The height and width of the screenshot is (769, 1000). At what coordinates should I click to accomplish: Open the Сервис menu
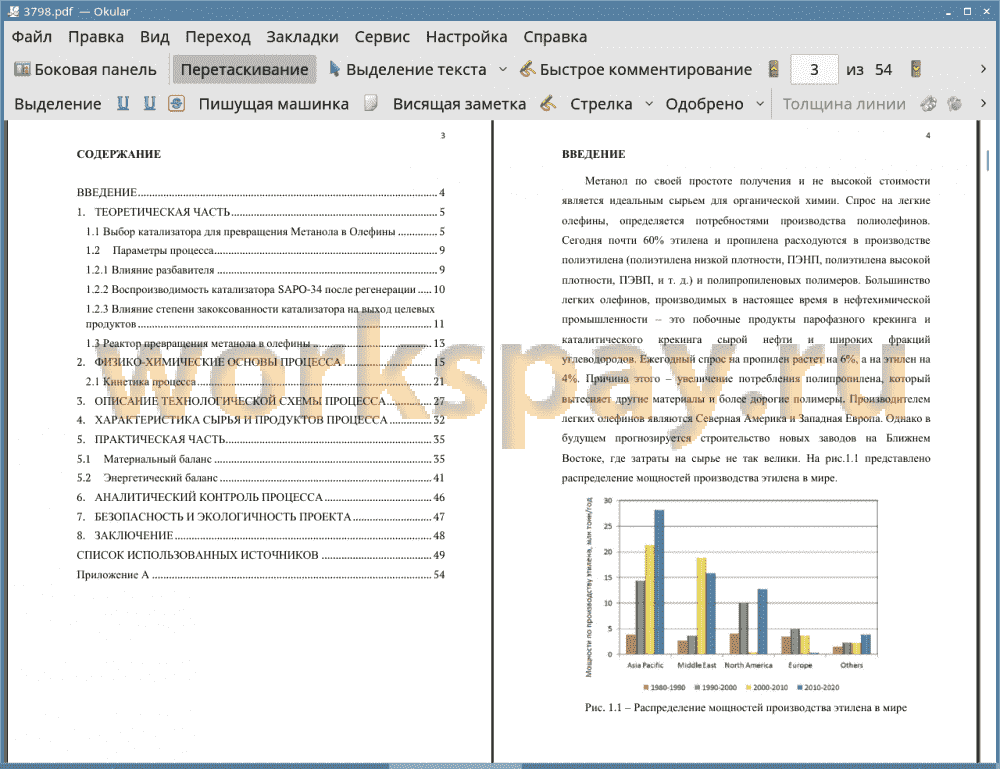click(x=382, y=37)
